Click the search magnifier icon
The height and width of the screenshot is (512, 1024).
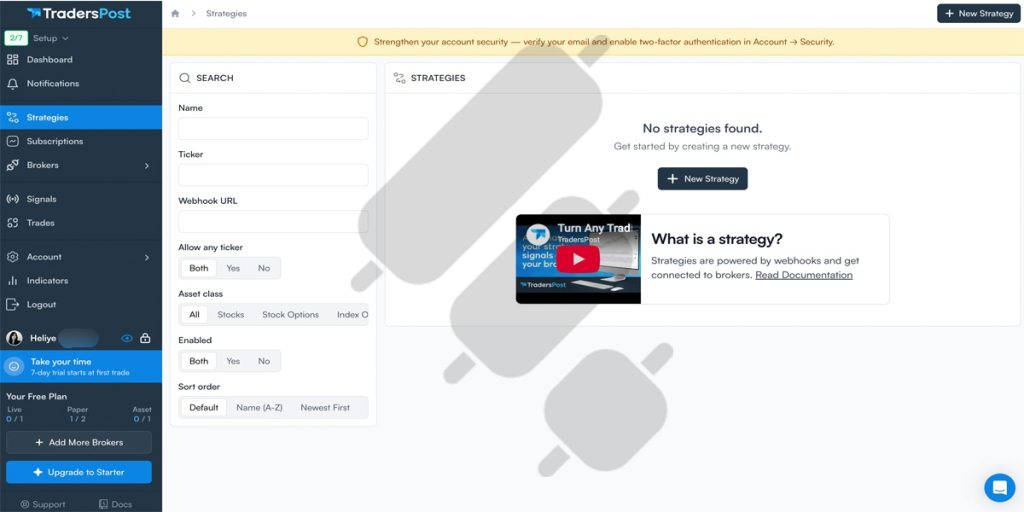click(x=185, y=78)
